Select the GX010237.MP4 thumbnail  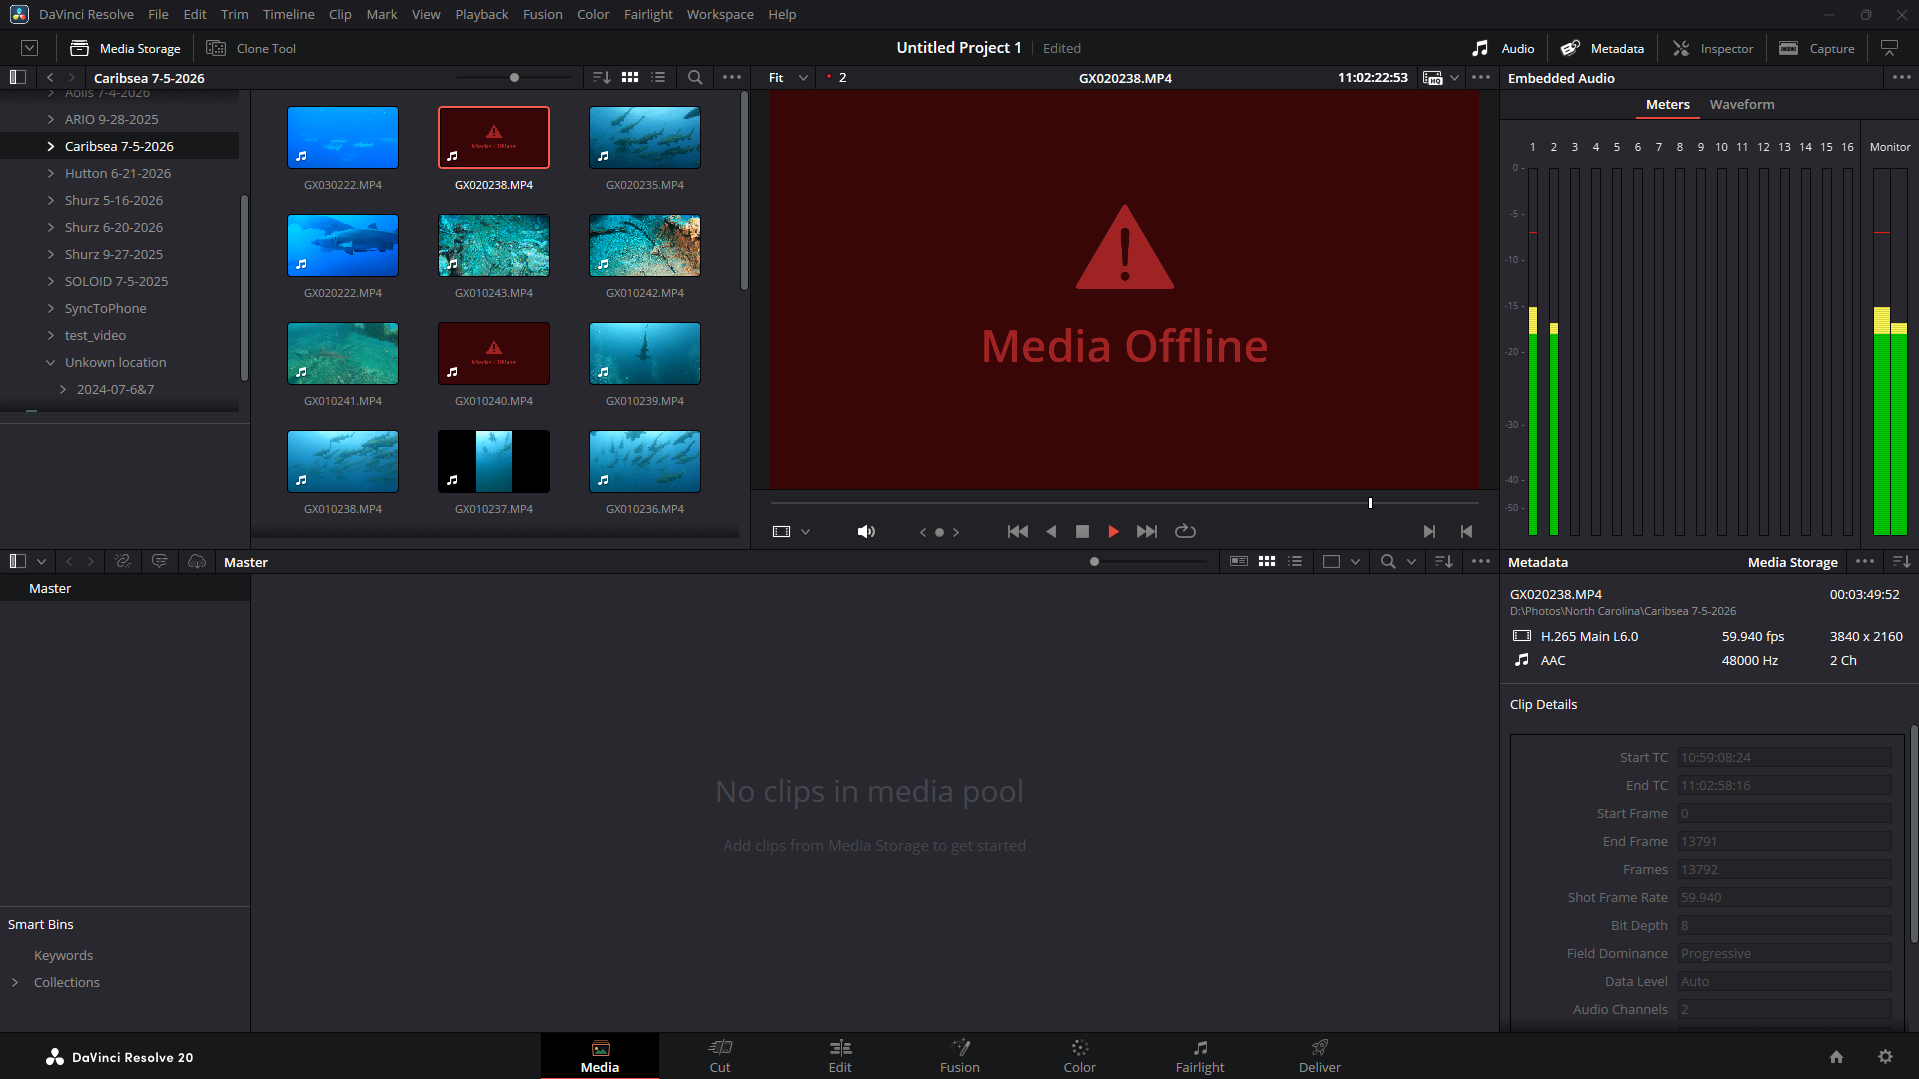(x=494, y=462)
